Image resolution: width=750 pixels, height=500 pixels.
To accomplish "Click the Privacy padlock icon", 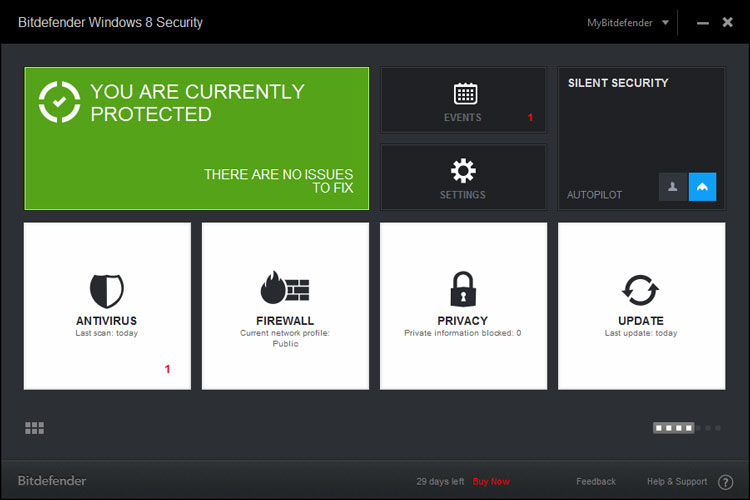I will coord(463,289).
